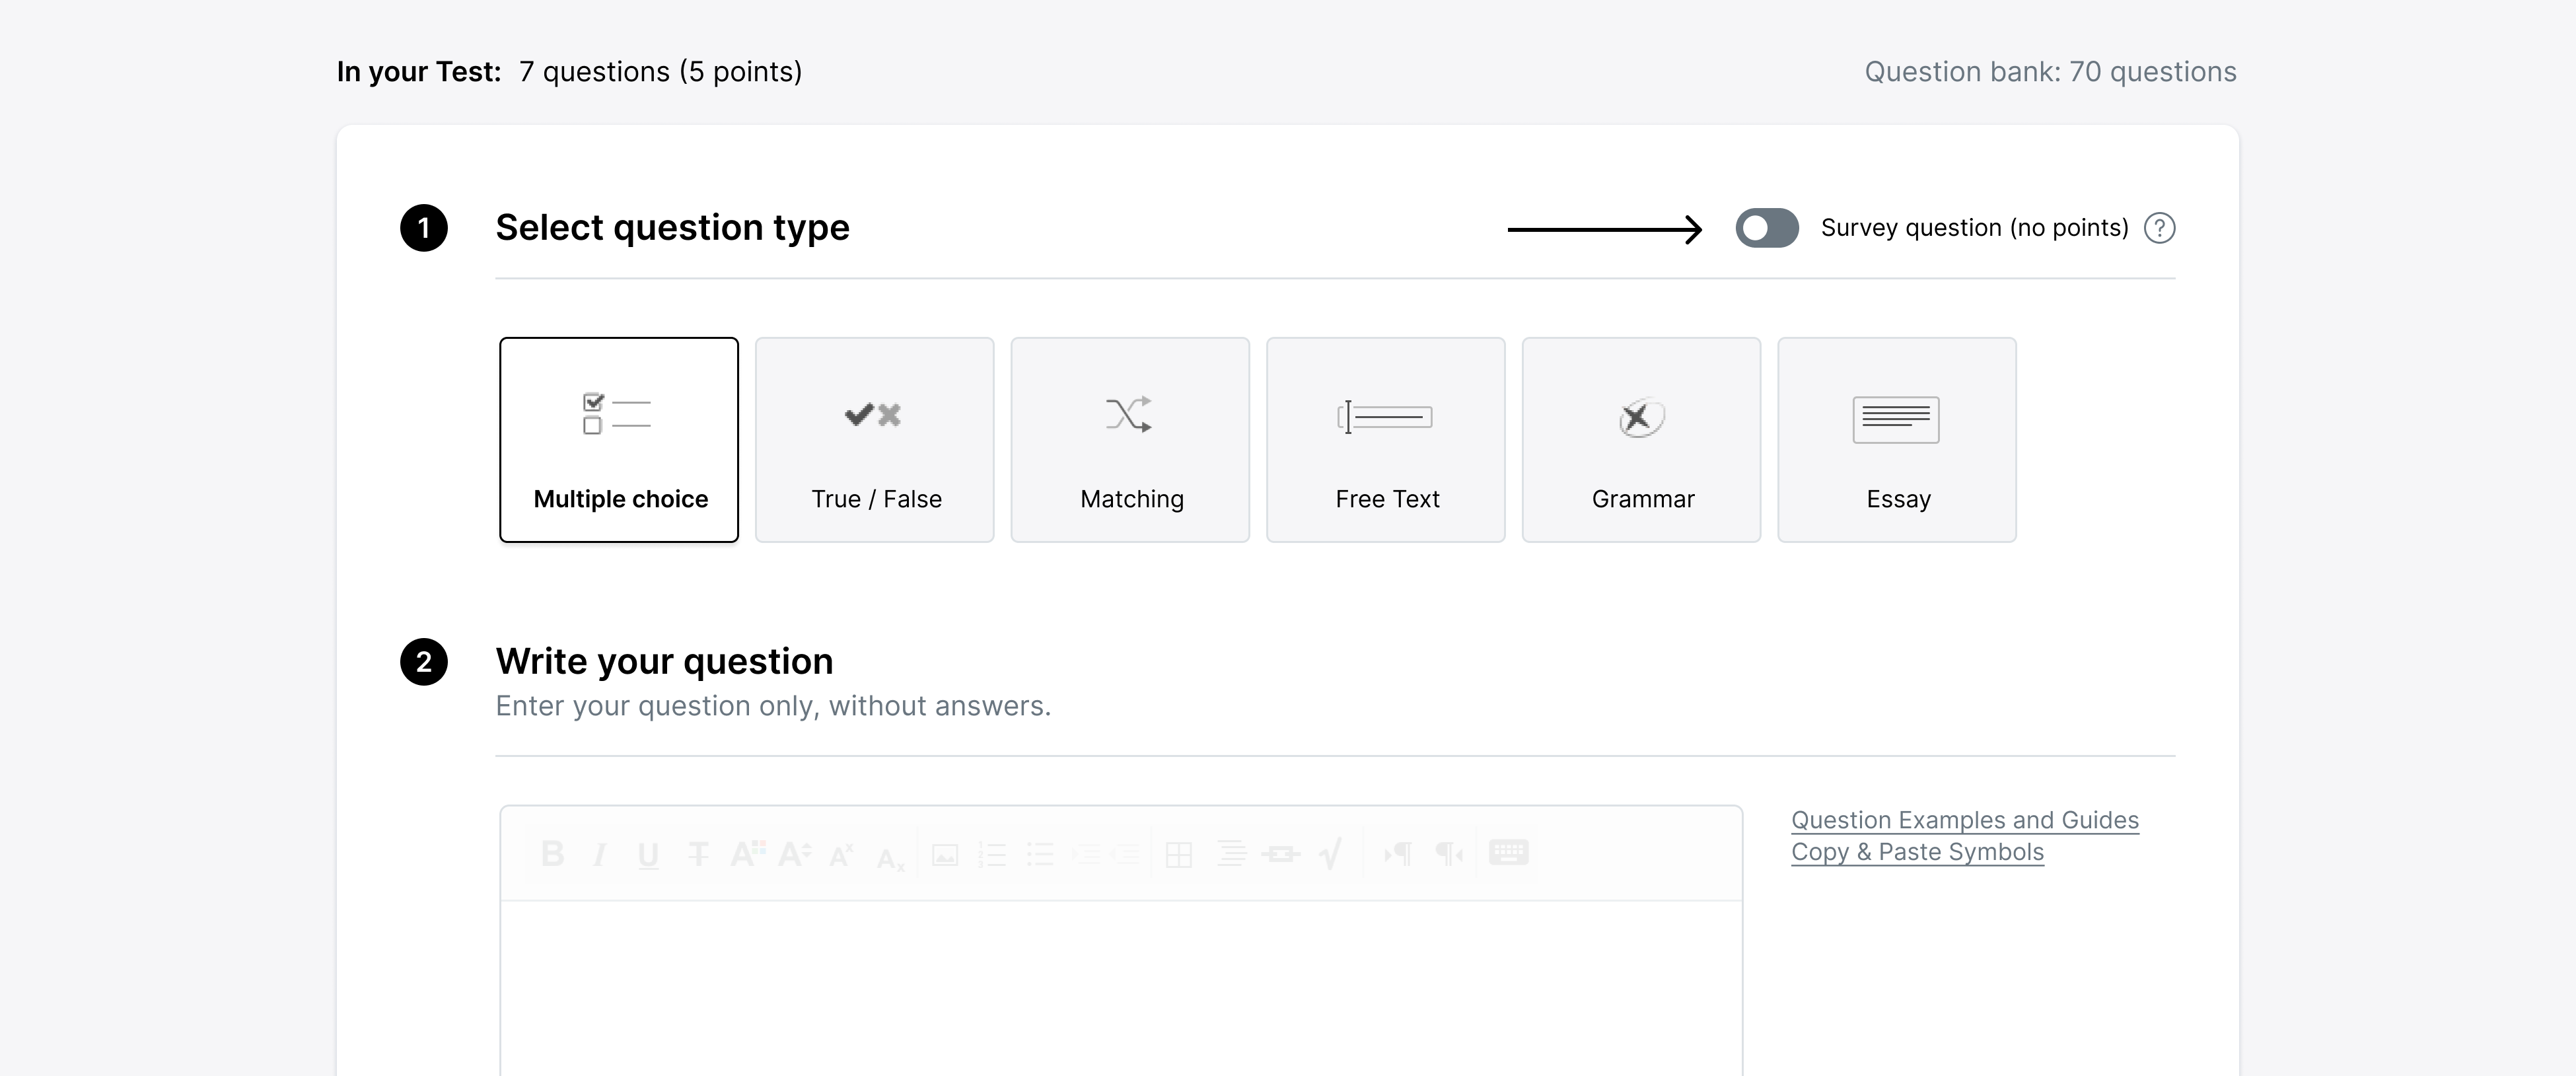Open the font size selector
This screenshot has width=2576, height=1076.
(x=794, y=854)
